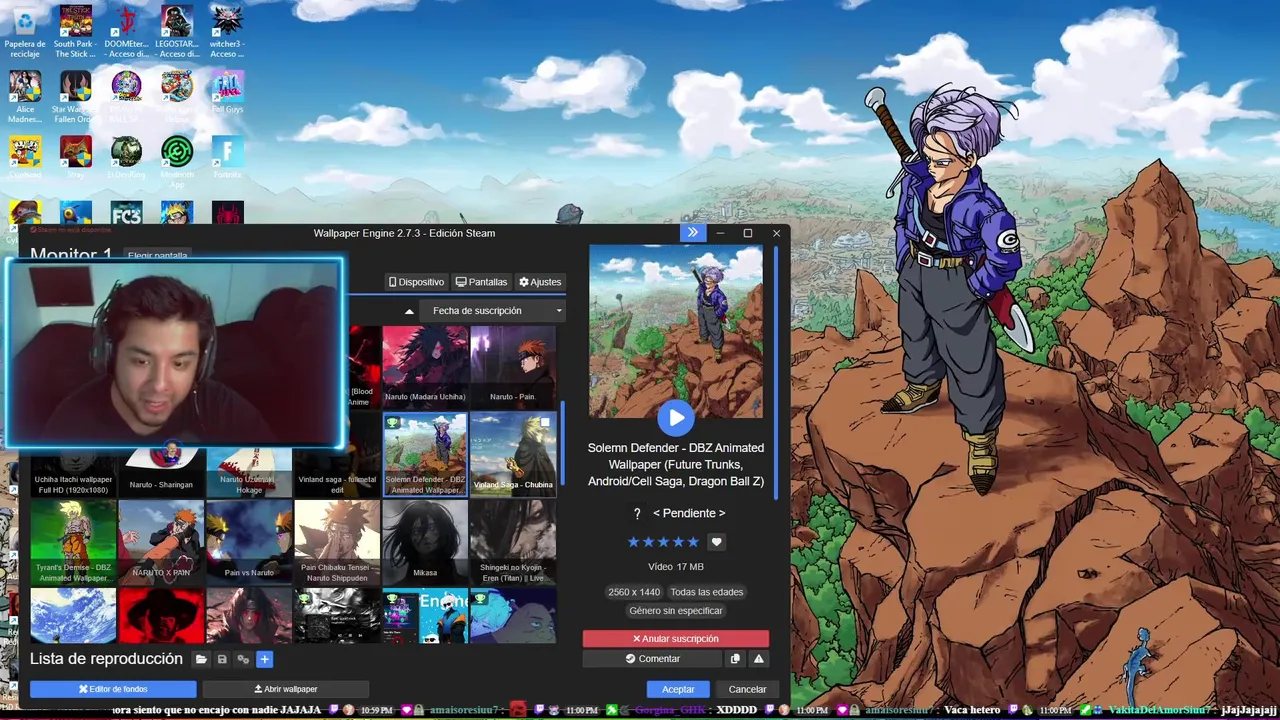The width and height of the screenshot is (1280, 720).
Task: Click the 2560 x 1440 resolution tag
Action: [634, 592]
